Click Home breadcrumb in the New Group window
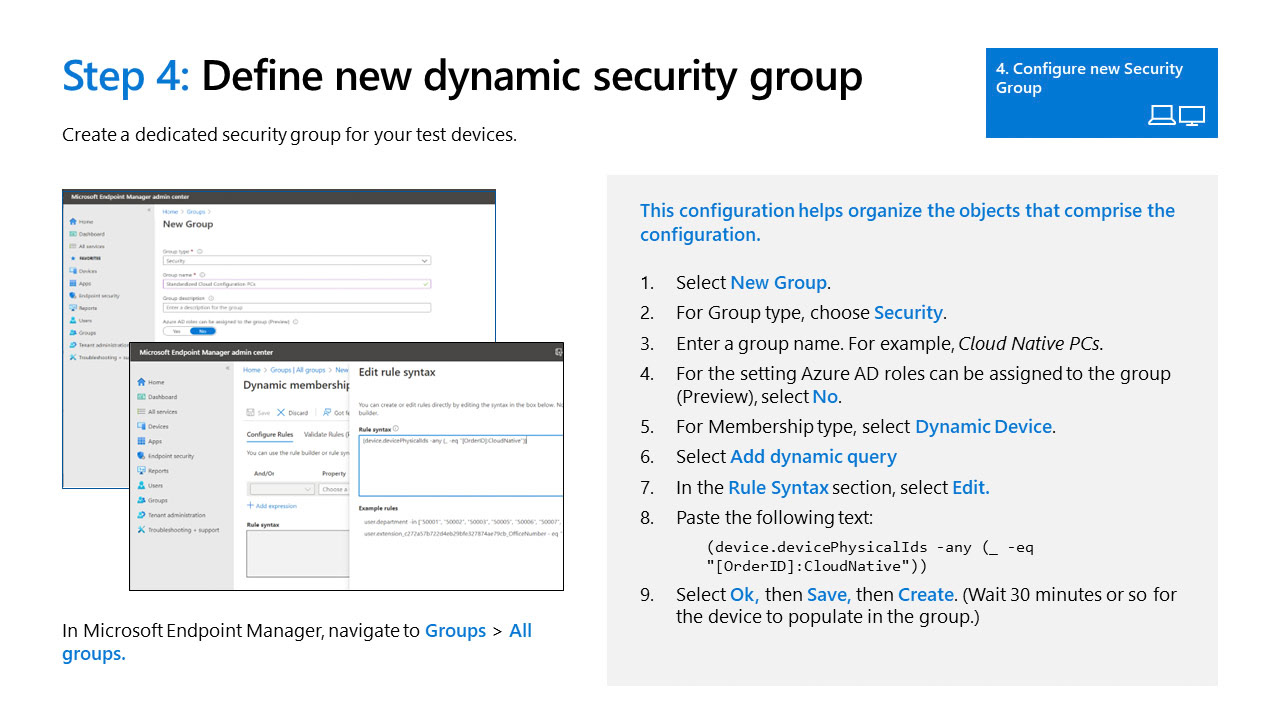Screen dimensions: 1280x720 [x=170, y=212]
